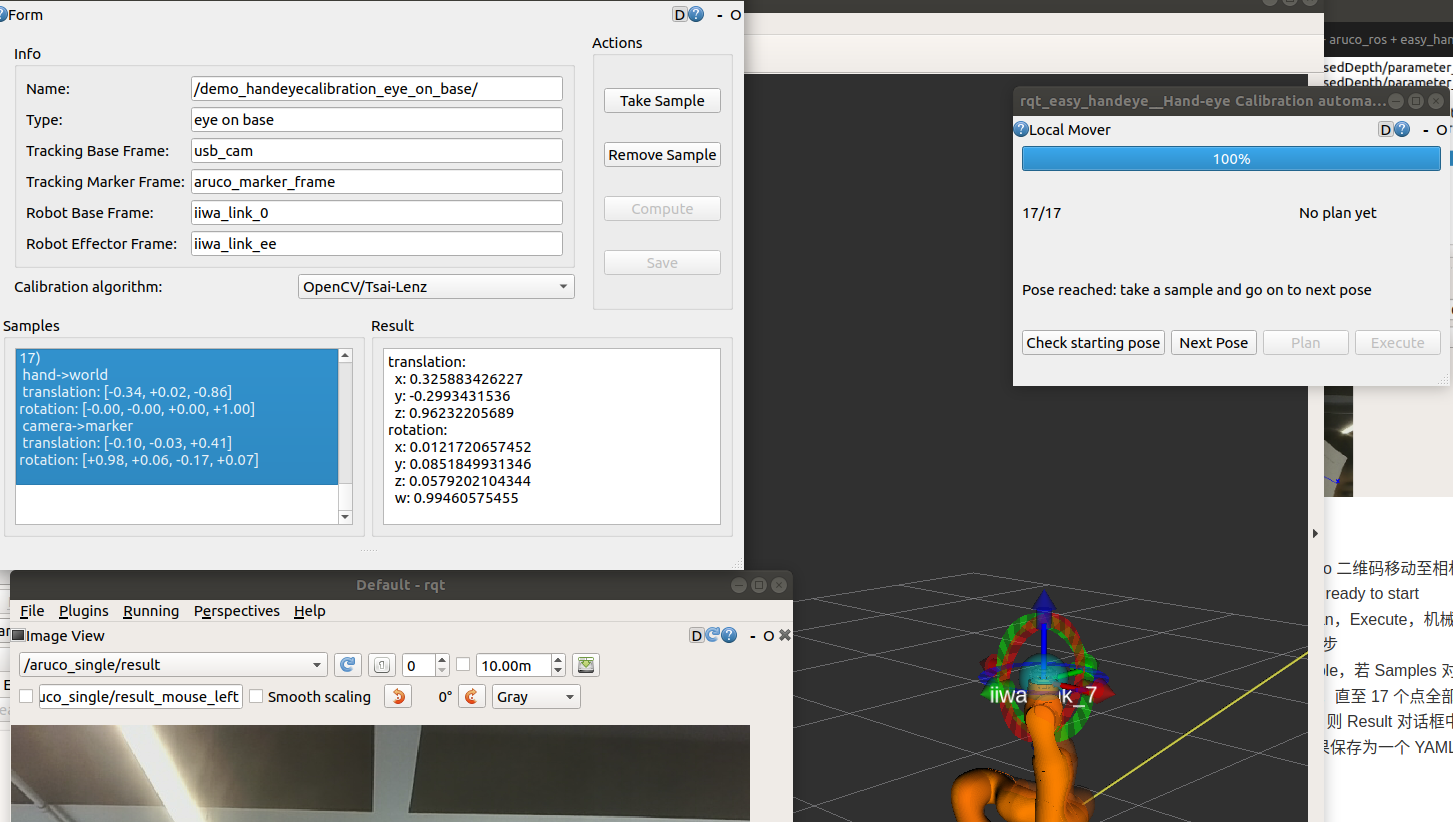This screenshot has width=1453, height=822.
Task: Click the zoom 1:1 icon in Image View
Action: point(382,664)
